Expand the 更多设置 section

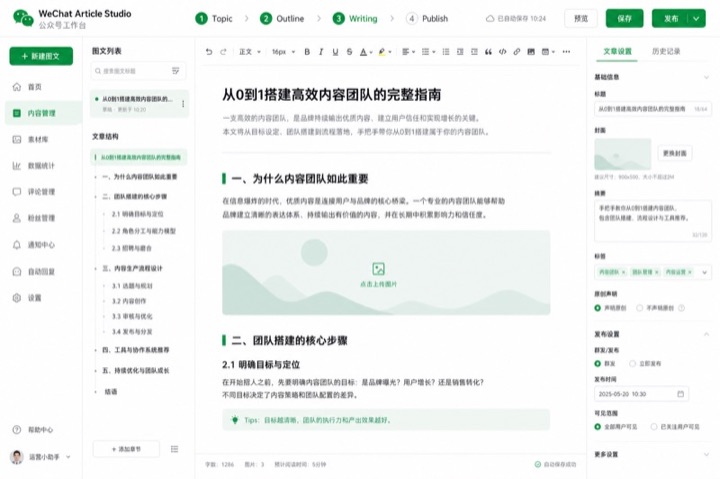tap(706, 454)
